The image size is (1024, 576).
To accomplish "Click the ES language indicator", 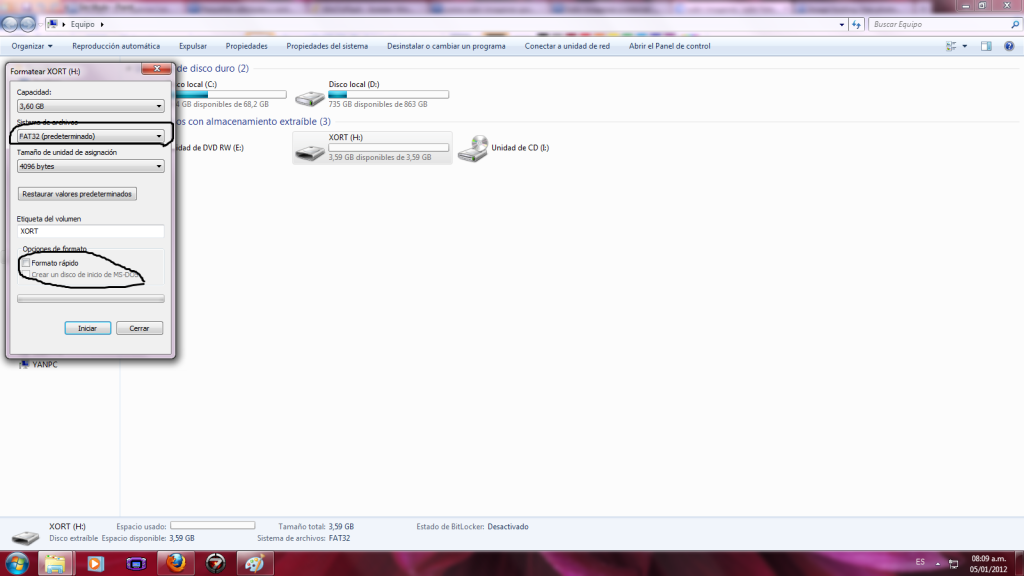I will pyautogui.click(x=920, y=562).
